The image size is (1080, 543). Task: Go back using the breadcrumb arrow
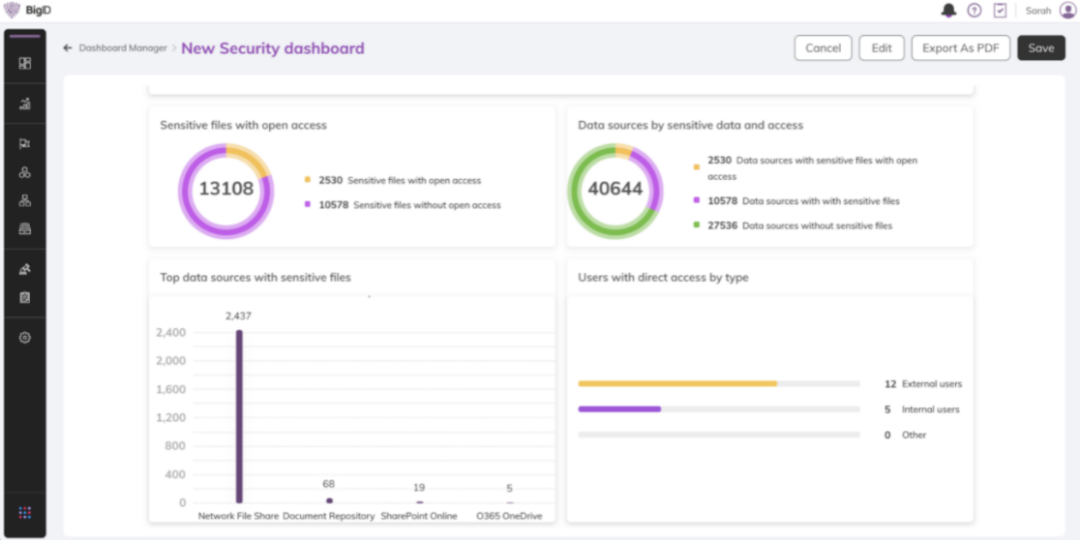pos(68,48)
